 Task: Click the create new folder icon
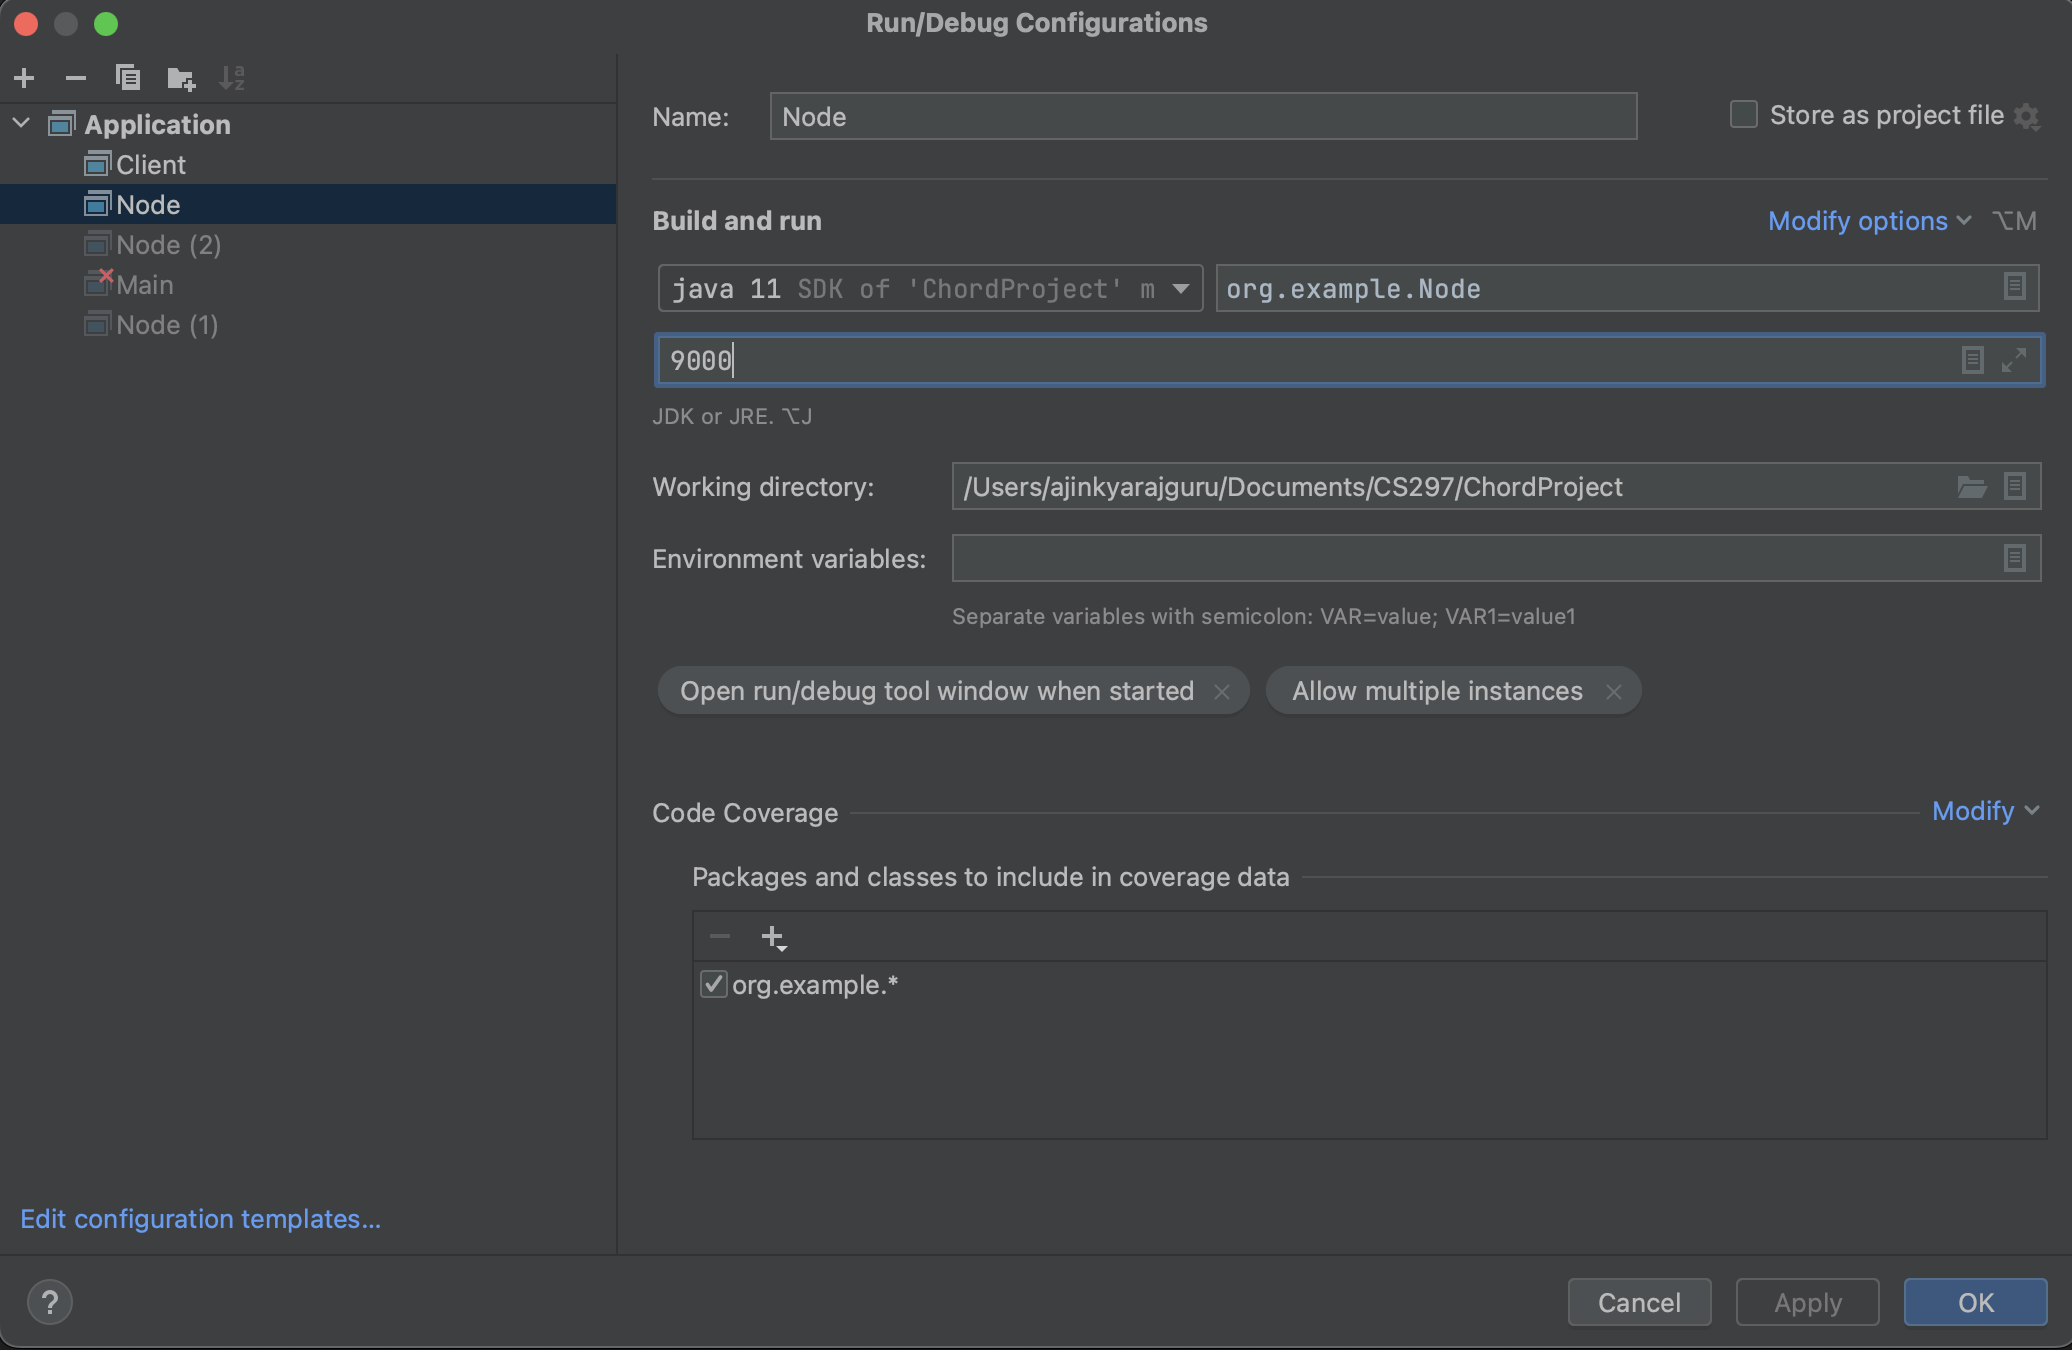181,78
